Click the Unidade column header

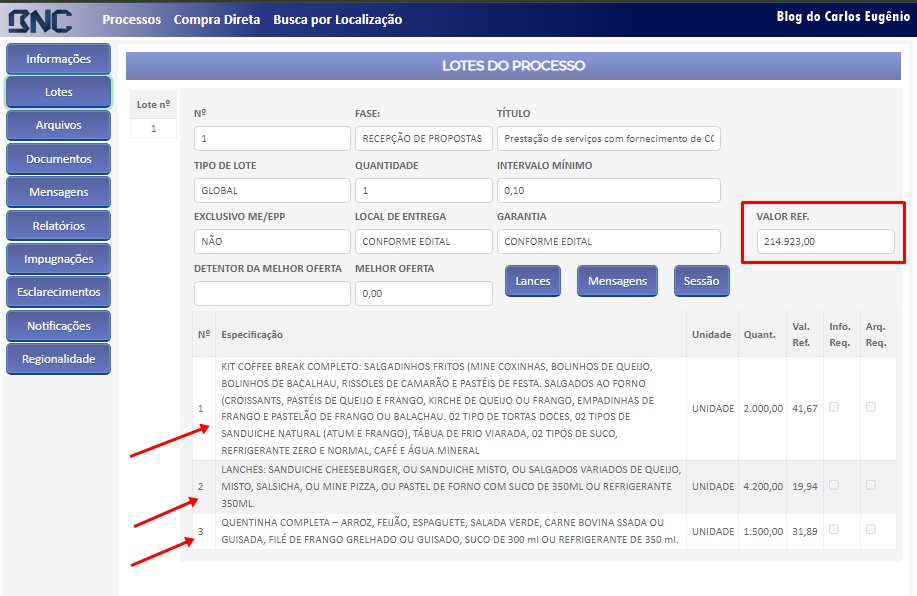click(711, 335)
